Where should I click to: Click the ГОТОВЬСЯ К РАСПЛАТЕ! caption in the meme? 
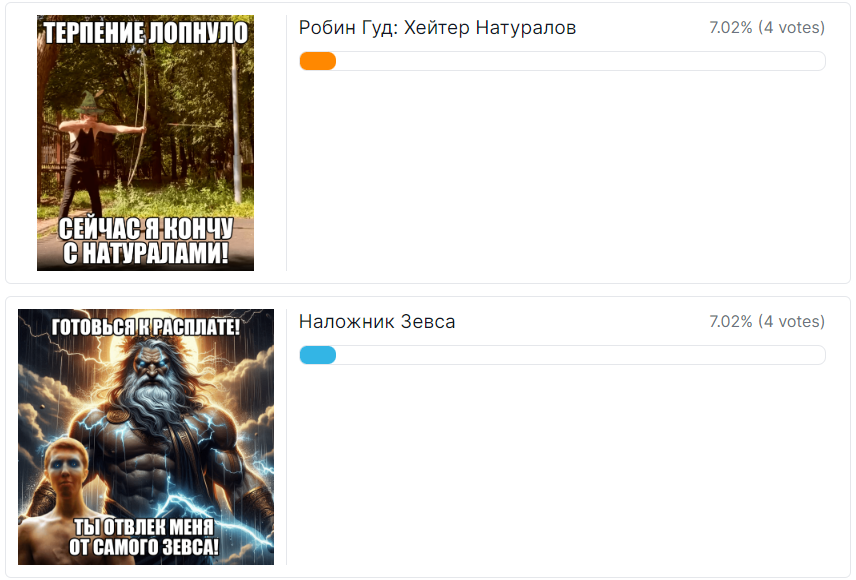pyautogui.click(x=146, y=327)
